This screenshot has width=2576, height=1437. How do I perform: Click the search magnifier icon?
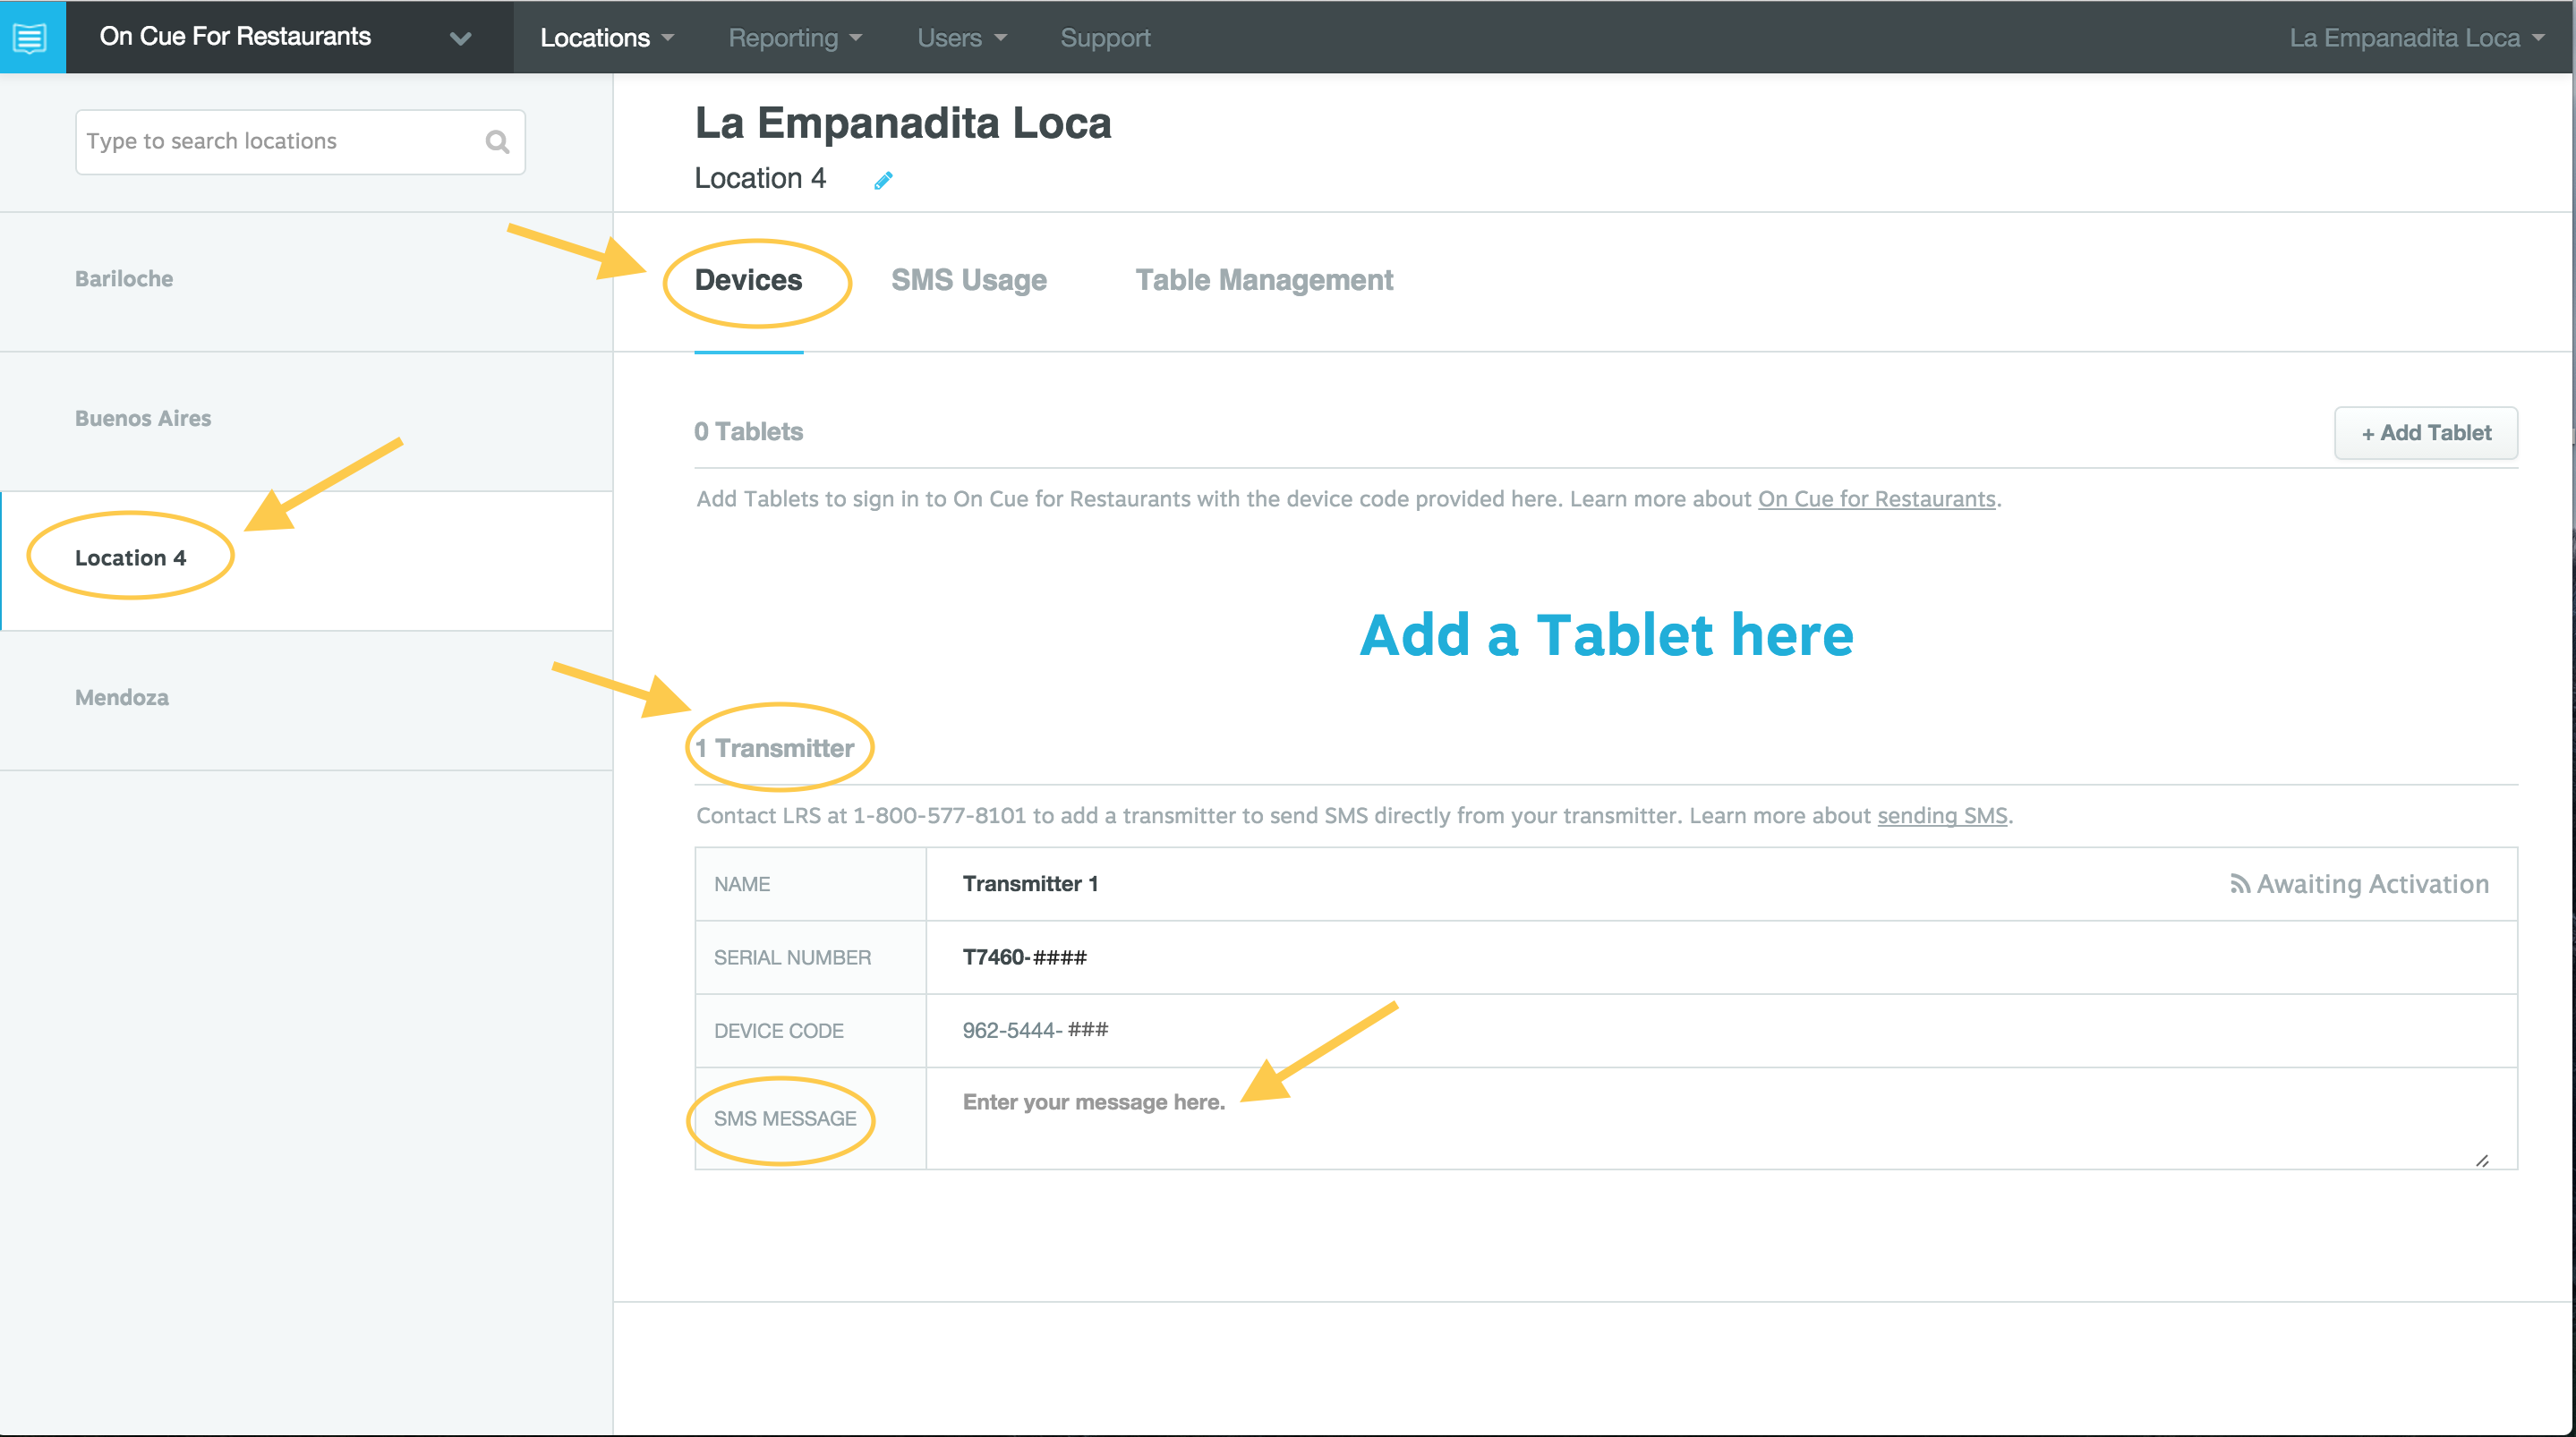tap(497, 142)
